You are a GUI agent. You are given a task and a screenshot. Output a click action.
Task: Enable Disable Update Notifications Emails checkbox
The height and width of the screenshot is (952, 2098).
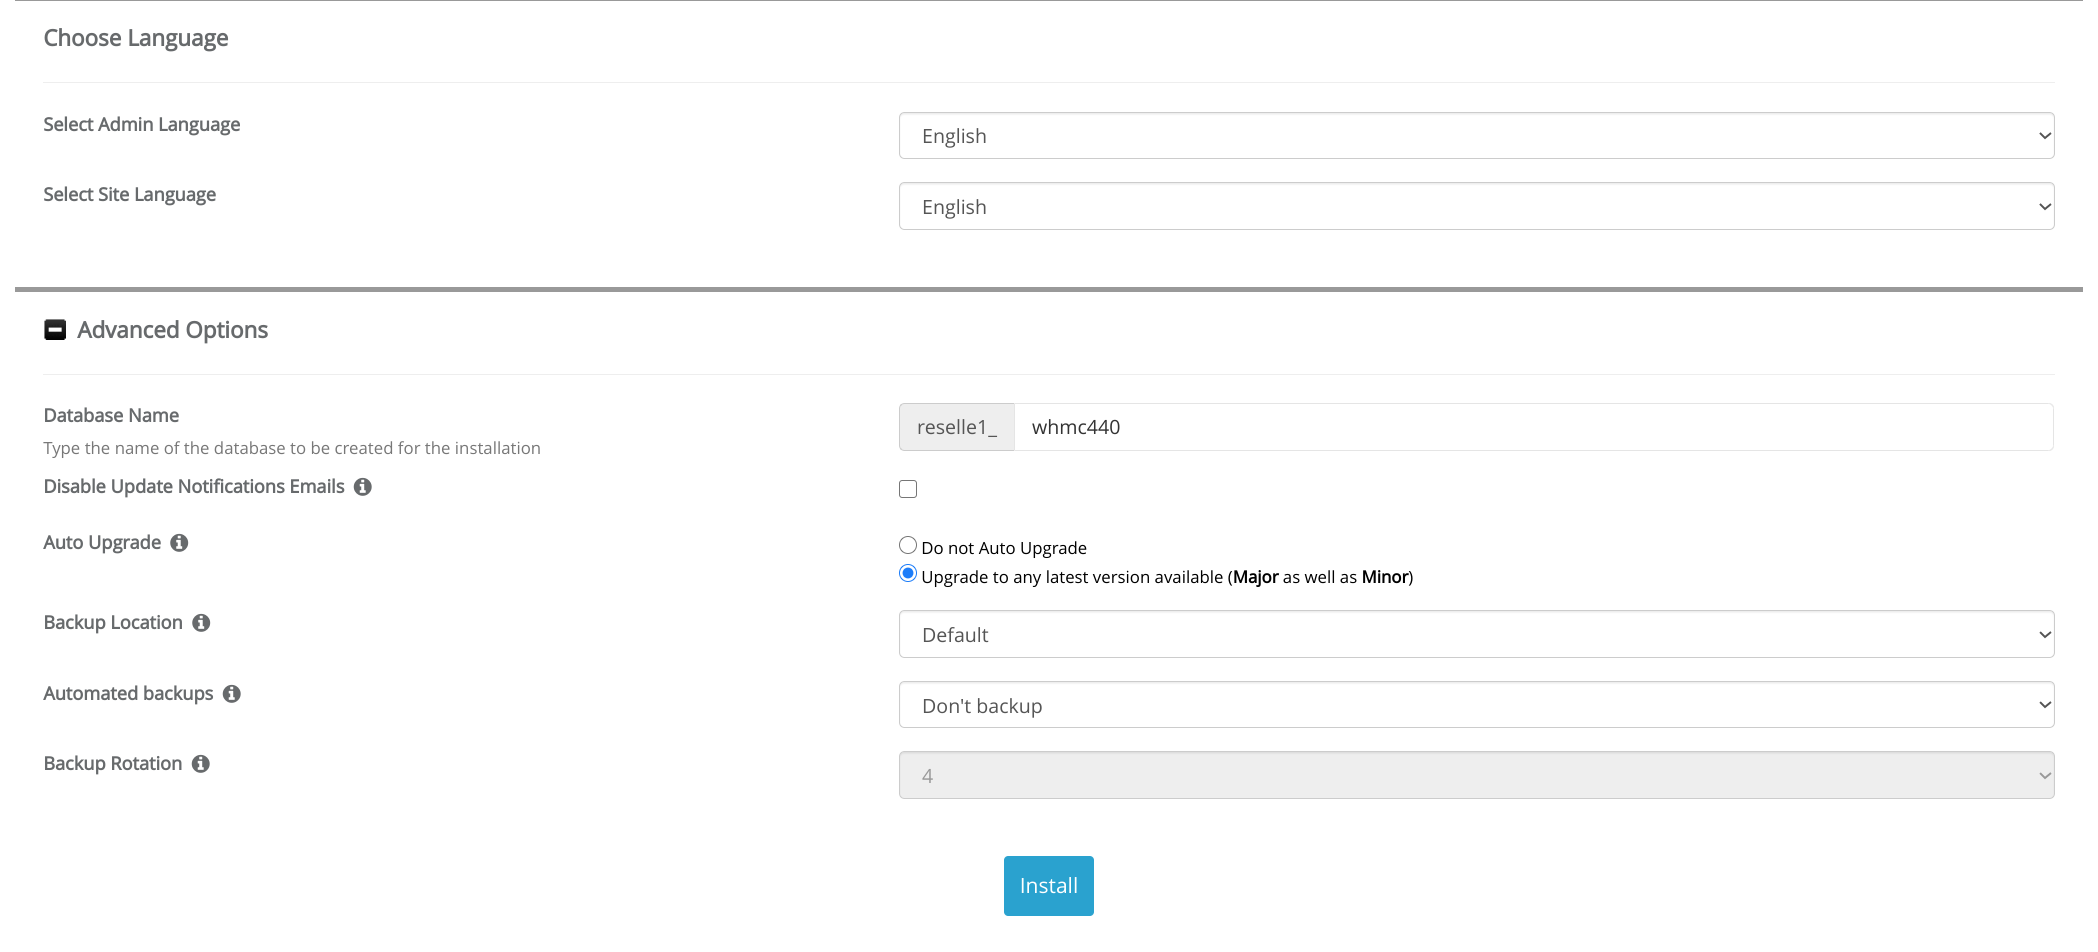point(908,489)
